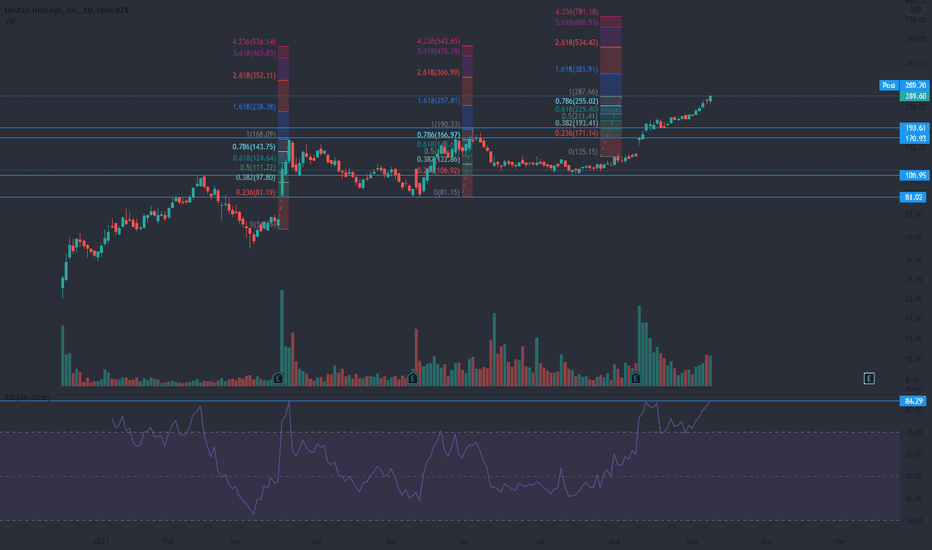Viewport: 932px width, 550px height.
Task: Click the Oct label on time axis
Action: (x=766, y=541)
